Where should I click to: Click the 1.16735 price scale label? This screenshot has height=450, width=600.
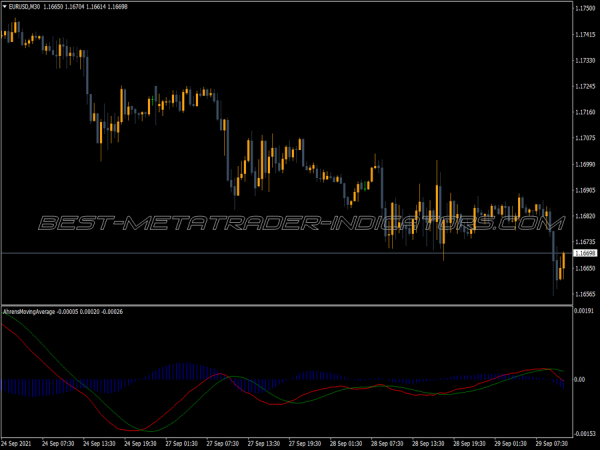585,242
